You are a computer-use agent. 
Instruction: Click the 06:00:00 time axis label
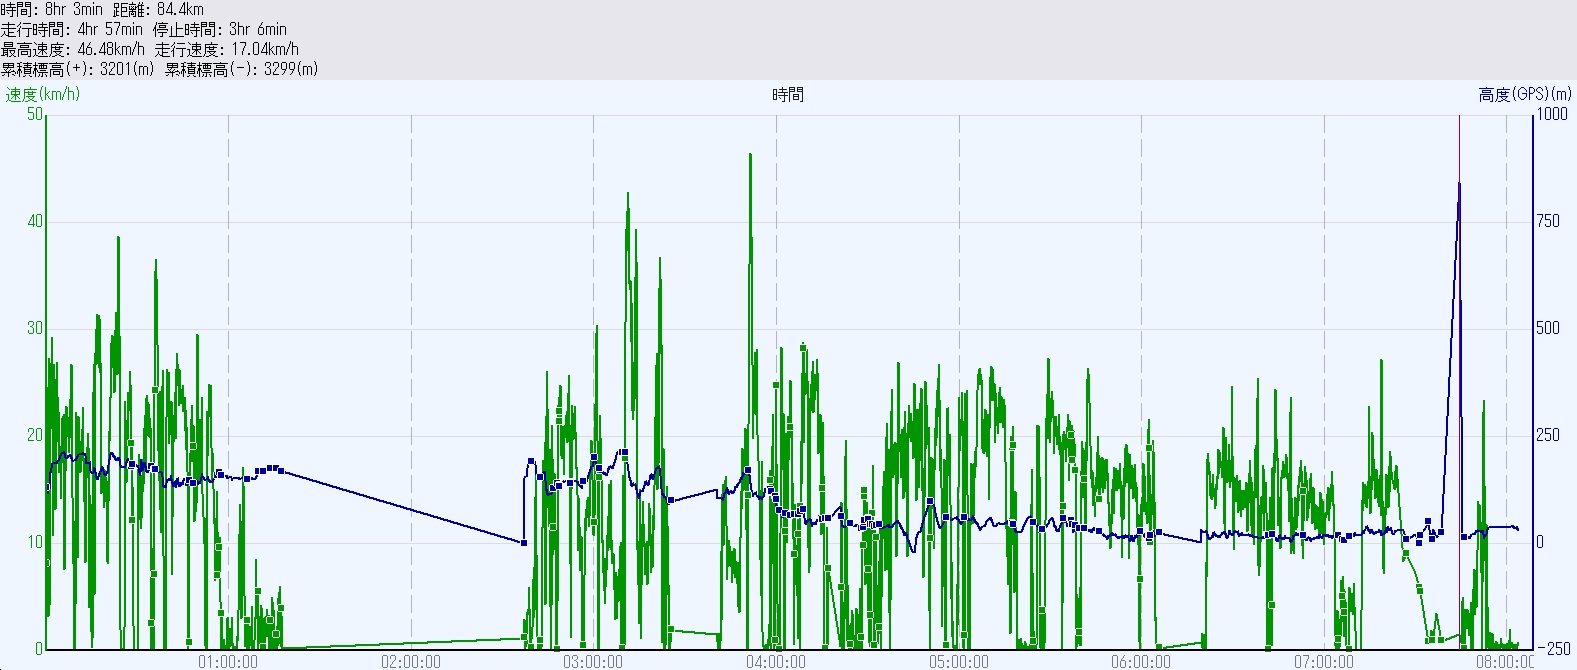click(x=1141, y=661)
